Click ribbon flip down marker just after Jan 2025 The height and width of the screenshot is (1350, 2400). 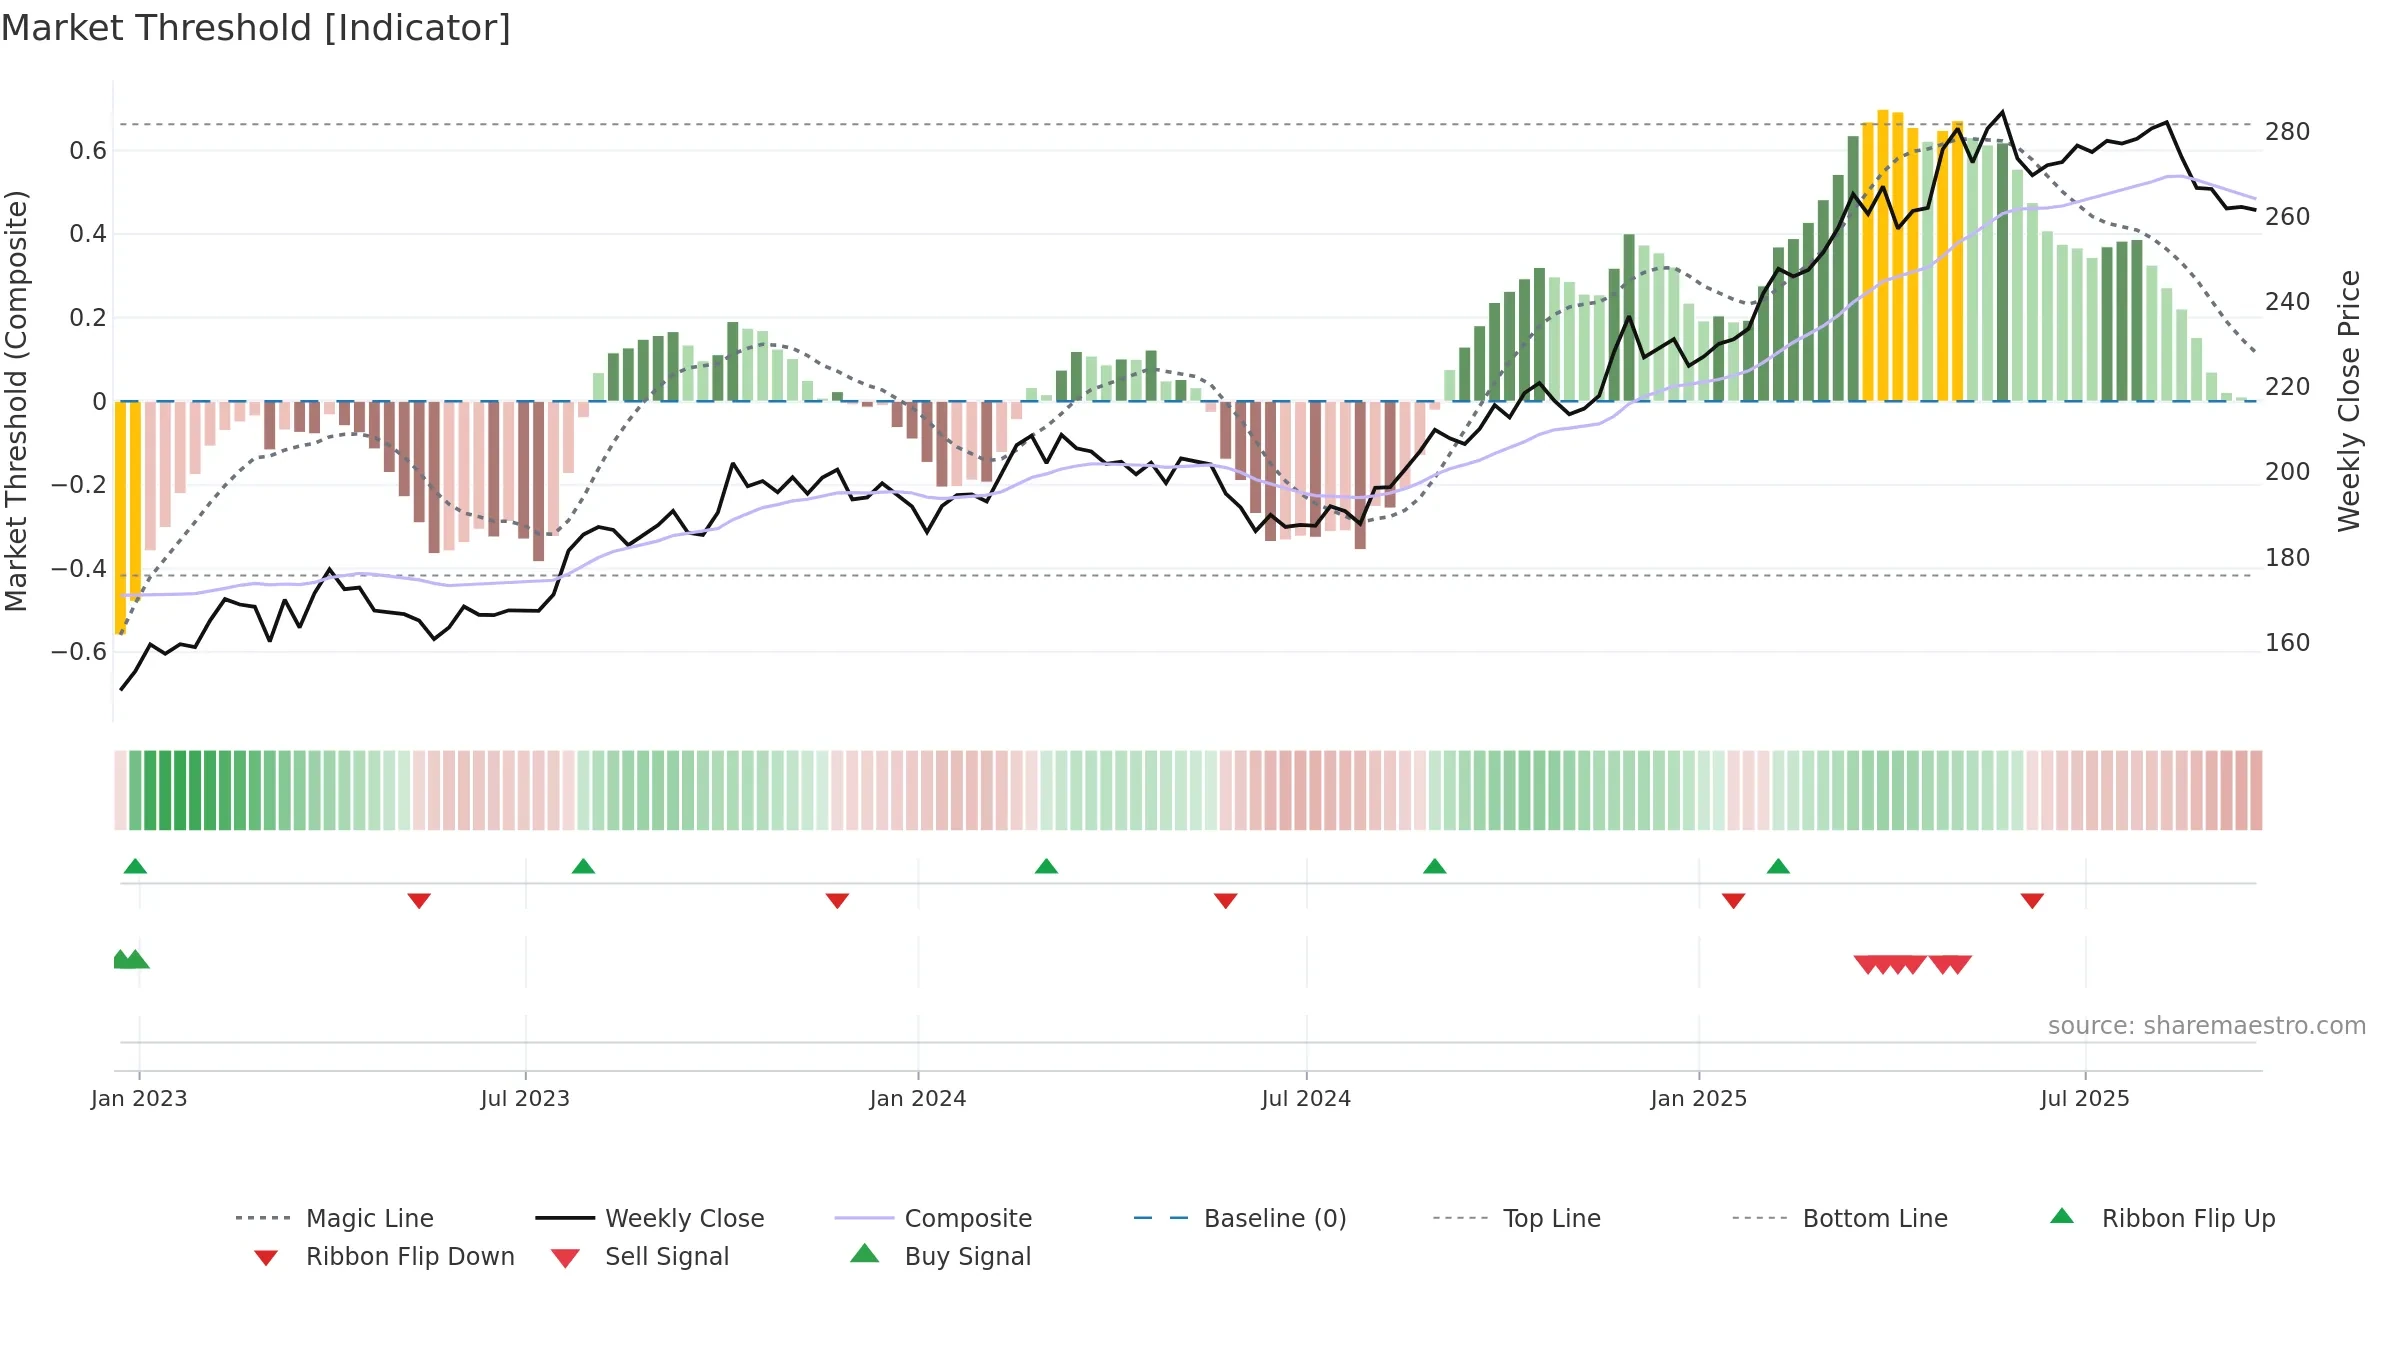pyautogui.click(x=1733, y=901)
